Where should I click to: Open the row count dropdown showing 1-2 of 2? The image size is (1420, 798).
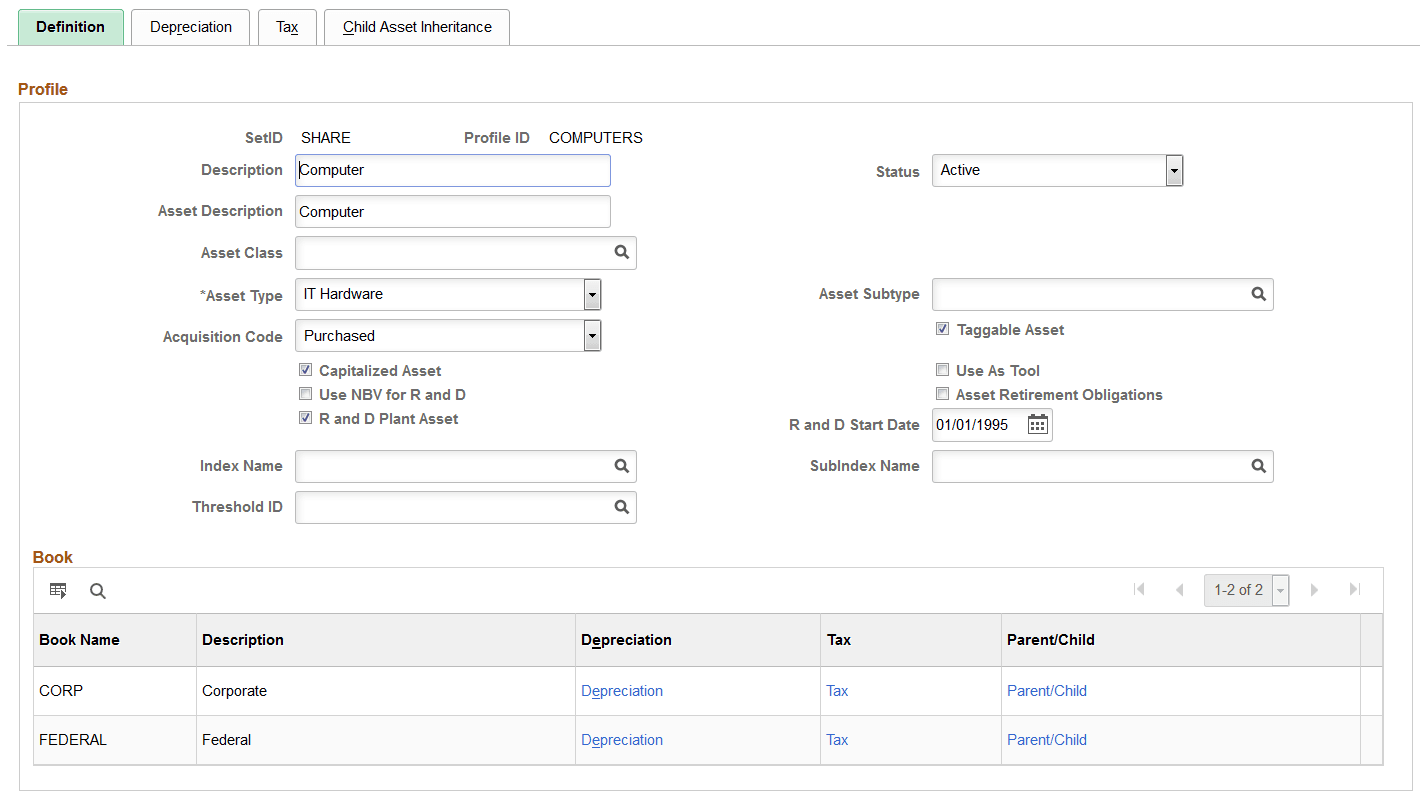tap(1280, 590)
